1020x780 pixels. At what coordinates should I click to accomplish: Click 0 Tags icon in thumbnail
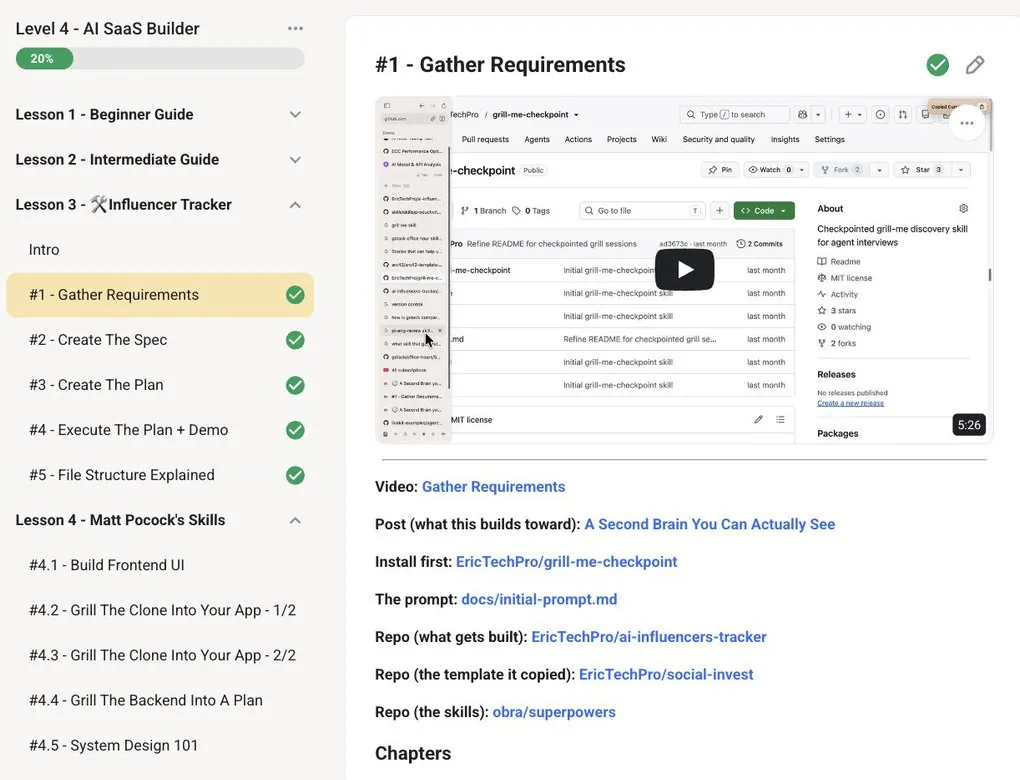click(516, 211)
